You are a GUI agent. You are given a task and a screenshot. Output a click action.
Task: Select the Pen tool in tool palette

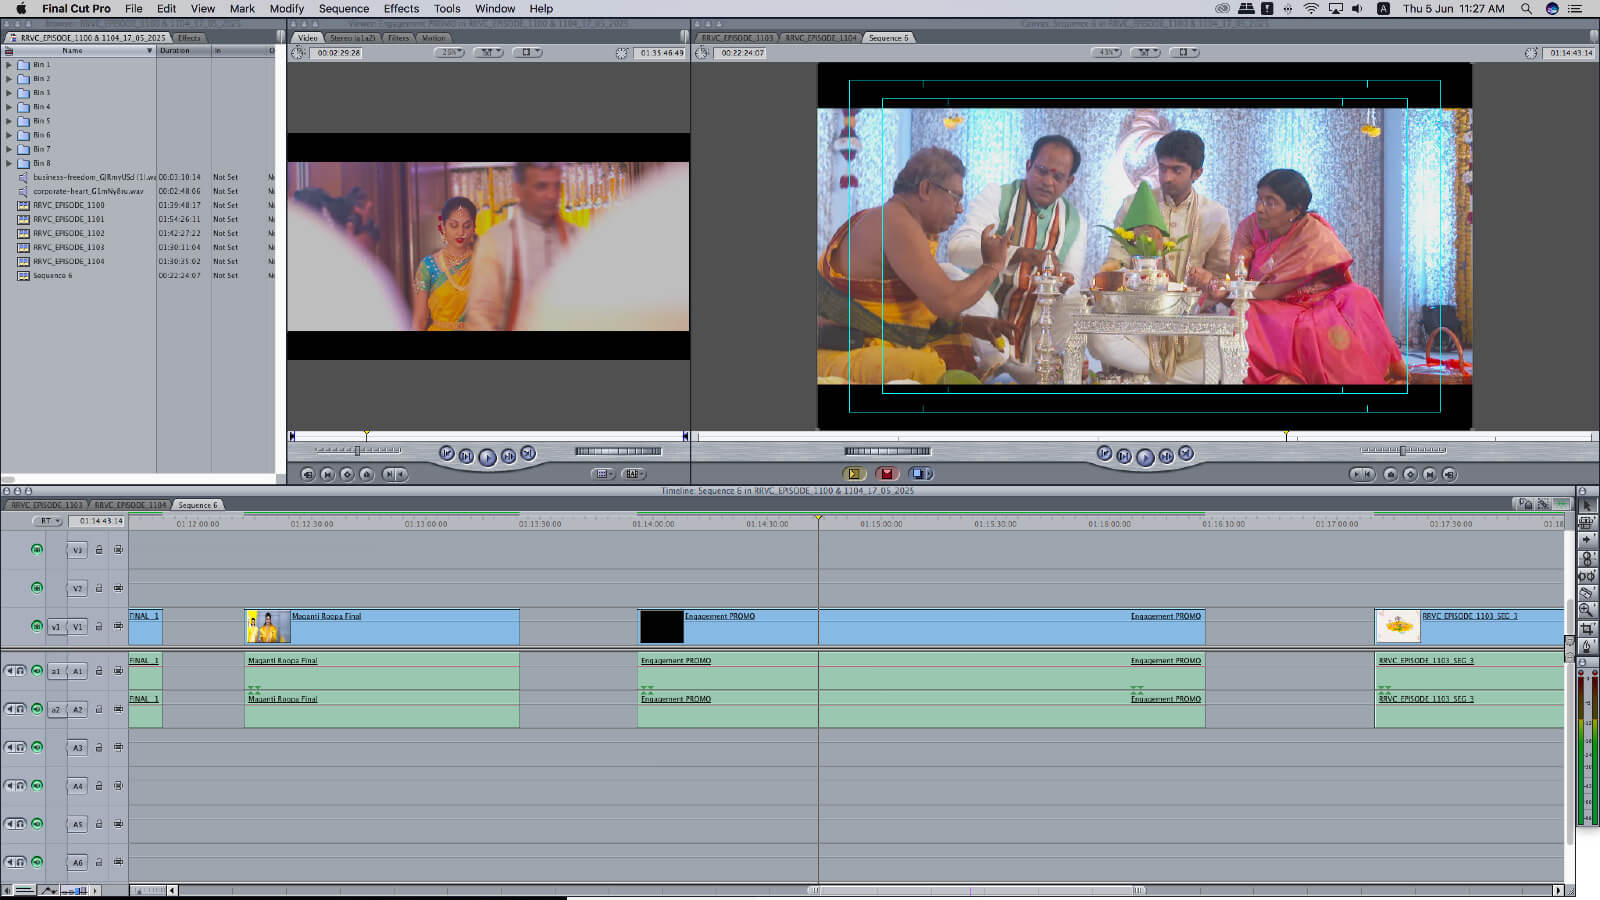coord(1587,647)
